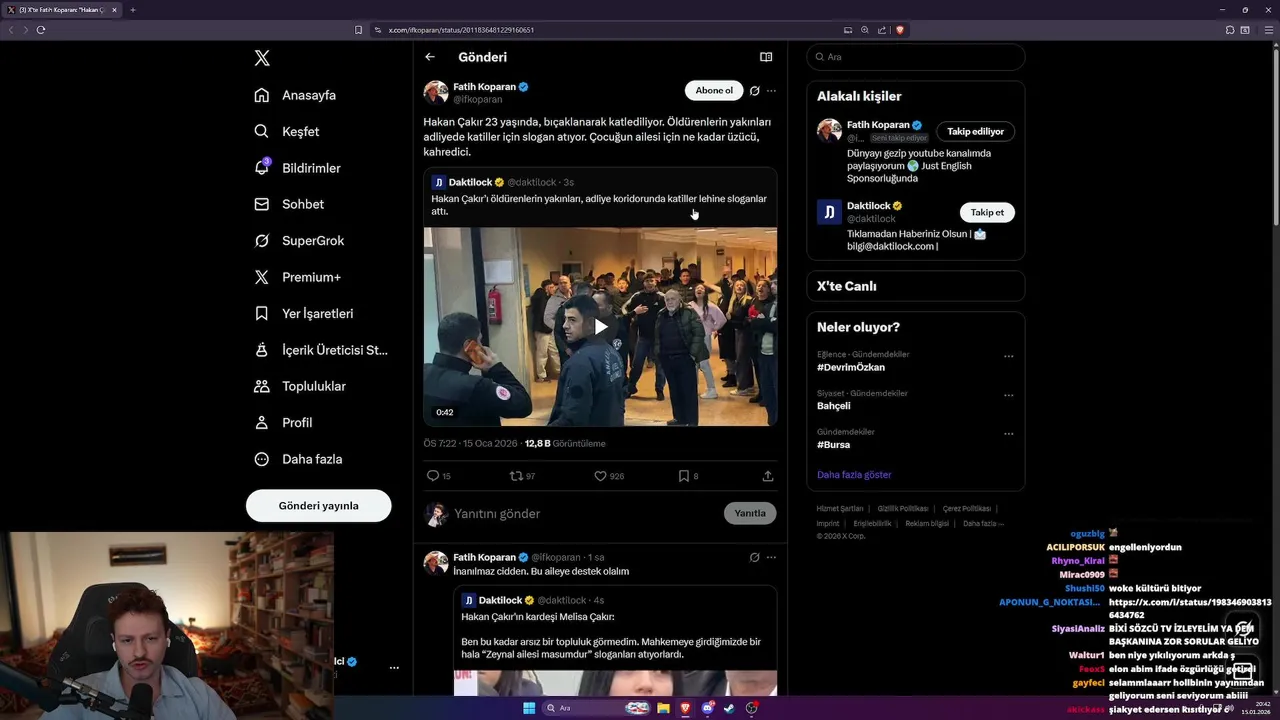Screen dimensions: 1280x720
Task: Open Hizmet Şartları footer link
Action: [x=840, y=509]
